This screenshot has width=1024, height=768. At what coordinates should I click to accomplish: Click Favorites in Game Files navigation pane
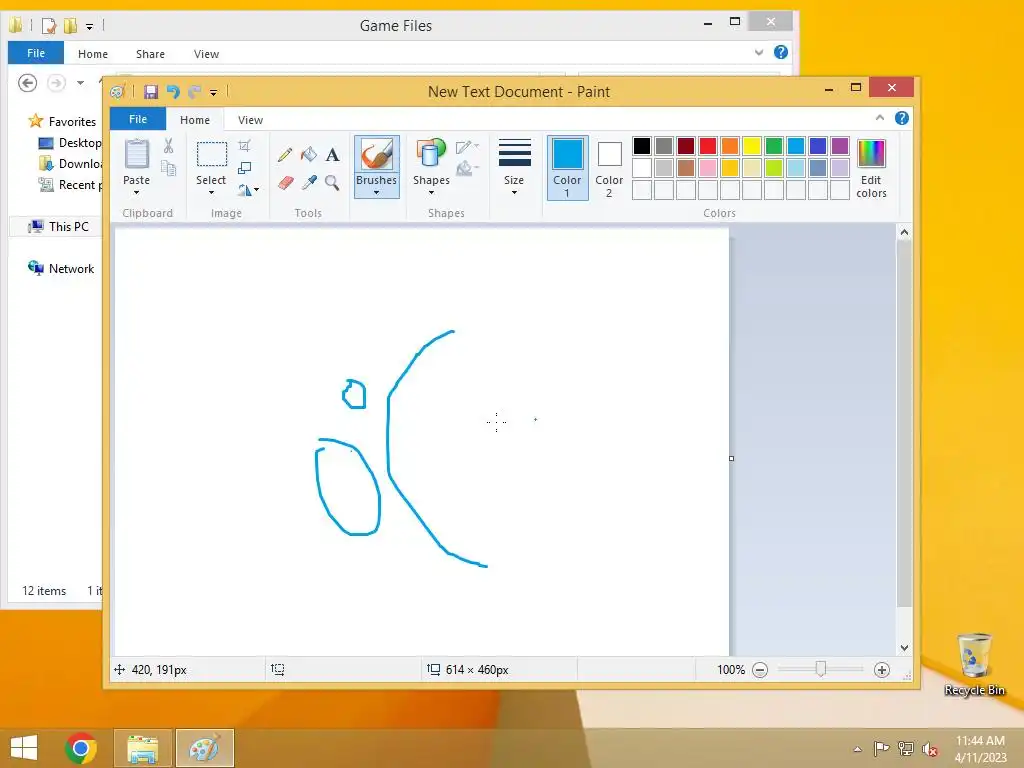pyautogui.click(x=72, y=121)
